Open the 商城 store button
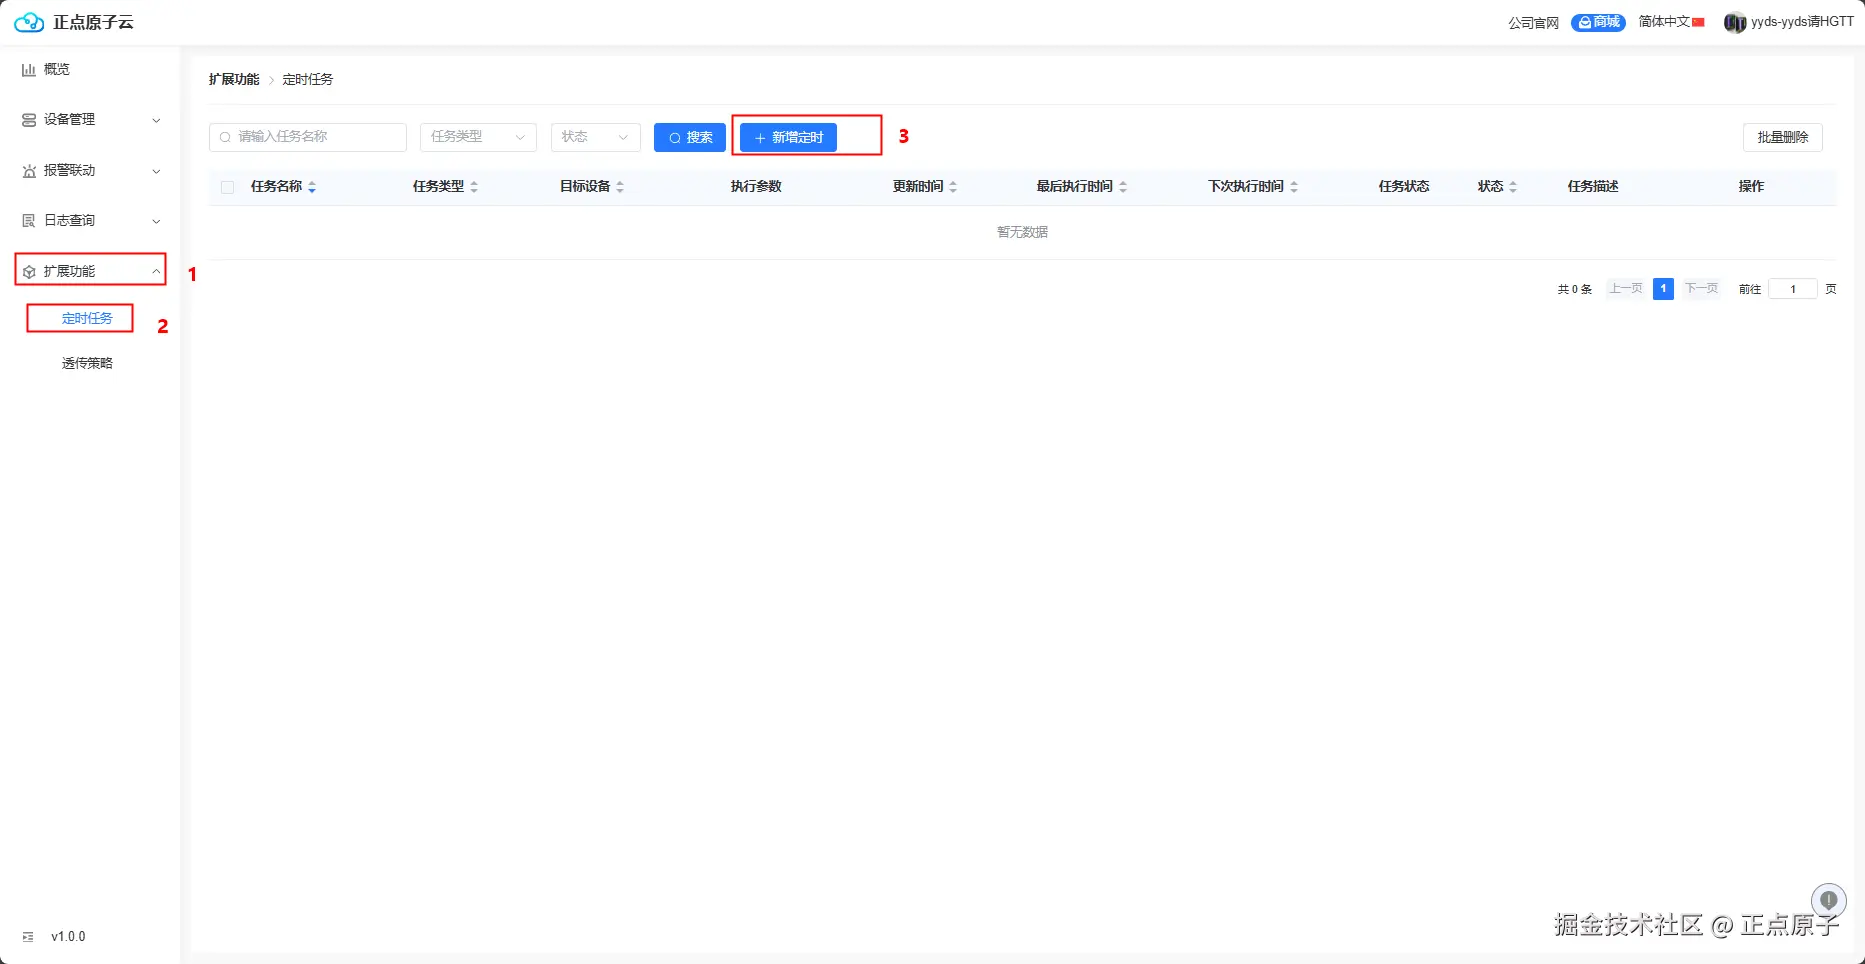This screenshot has width=1865, height=964. [x=1598, y=22]
